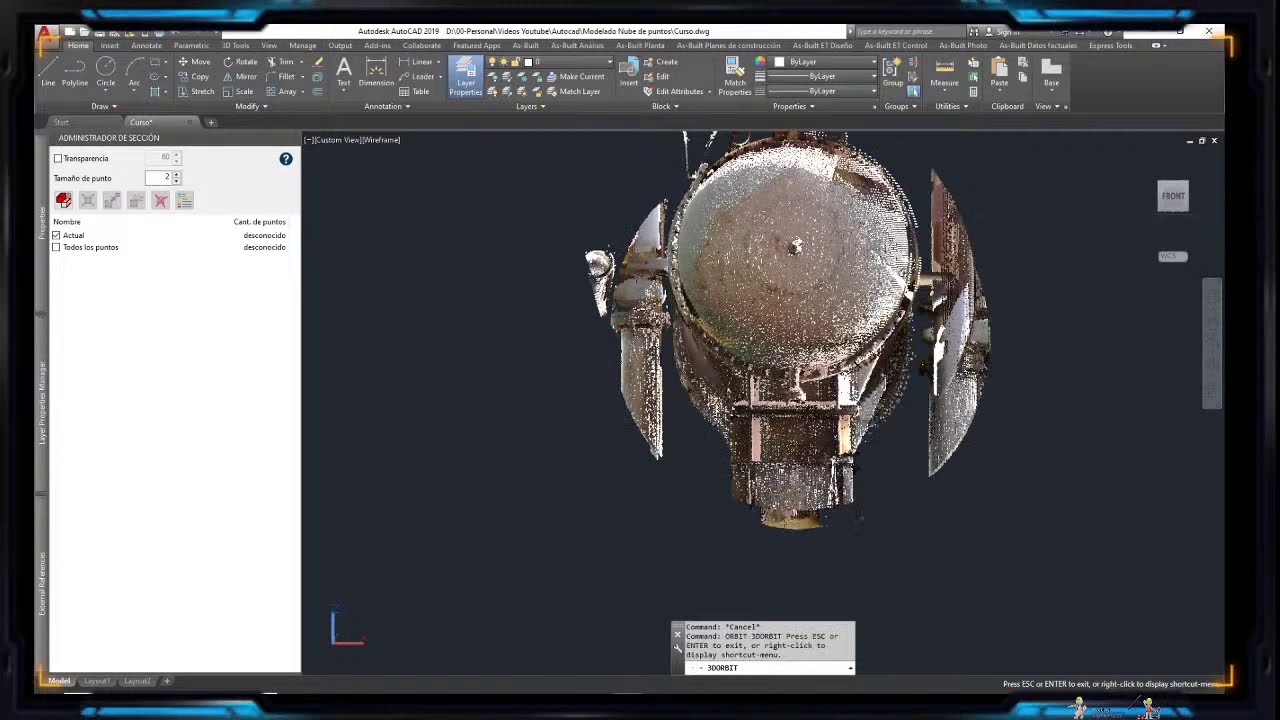Open the AutoCAD application menu logo
1280x720 pixels.
tap(45, 34)
